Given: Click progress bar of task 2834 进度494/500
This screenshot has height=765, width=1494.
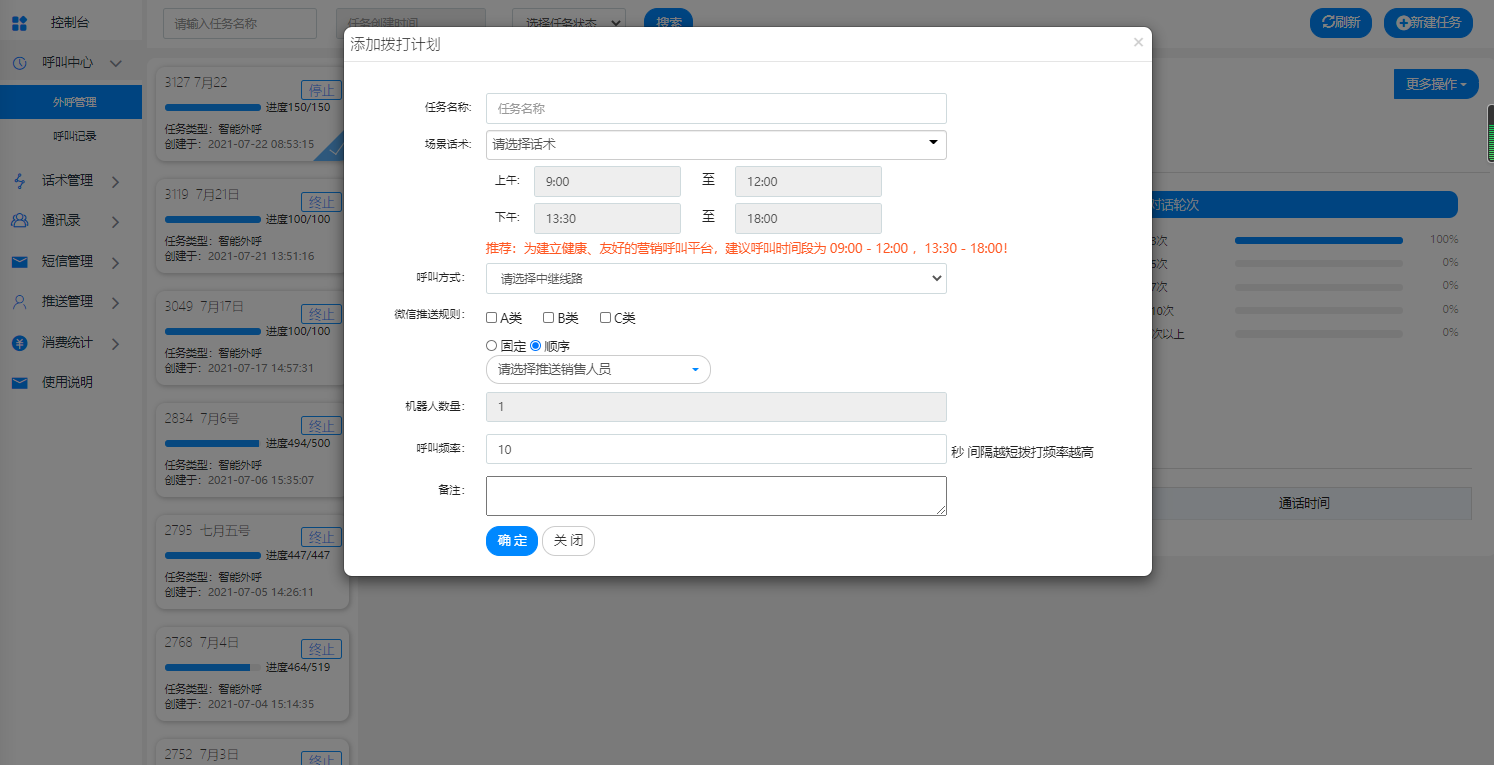Looking at the screenshot, I should click(x=212, y=443).
